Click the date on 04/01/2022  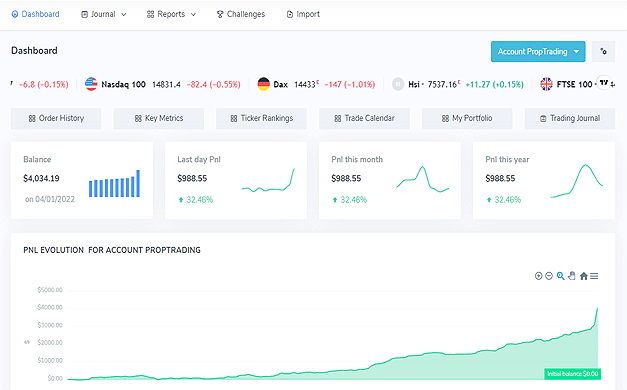[x=50, y=199]
